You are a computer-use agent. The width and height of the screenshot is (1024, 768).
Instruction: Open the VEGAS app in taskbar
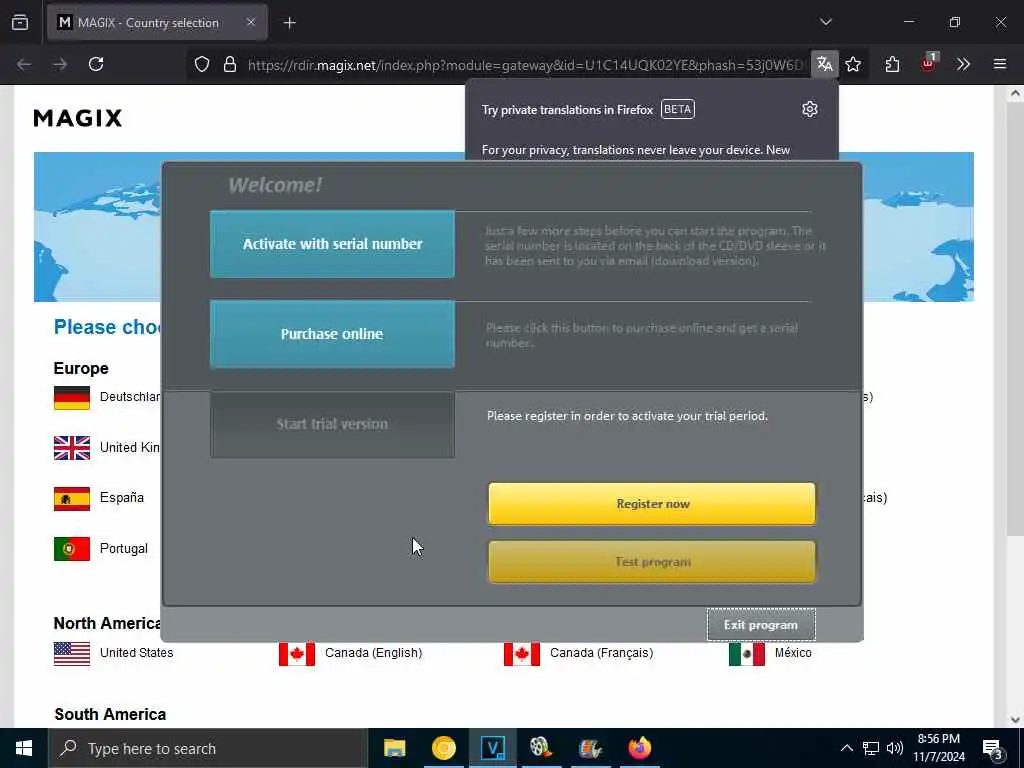pos(492,748)
